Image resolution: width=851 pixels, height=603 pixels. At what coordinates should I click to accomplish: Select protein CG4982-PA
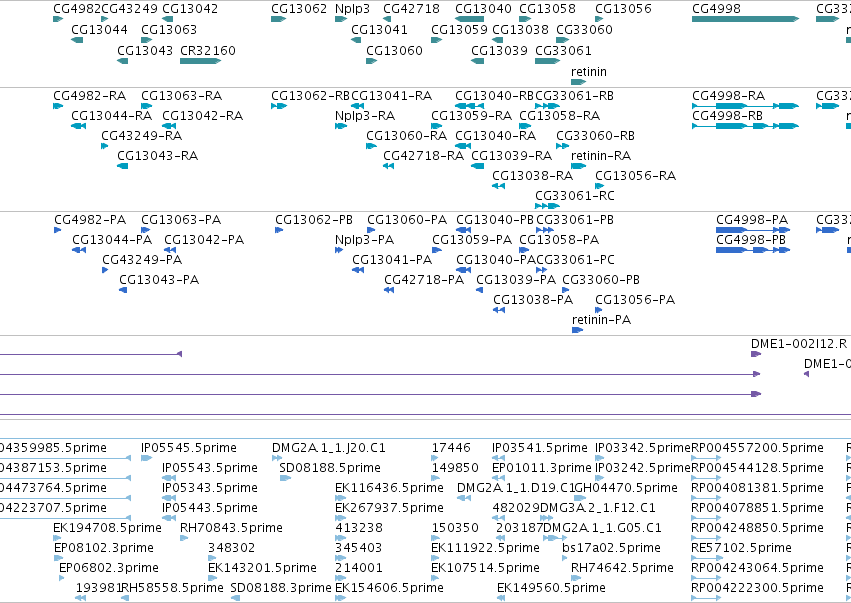pos(90,220)
